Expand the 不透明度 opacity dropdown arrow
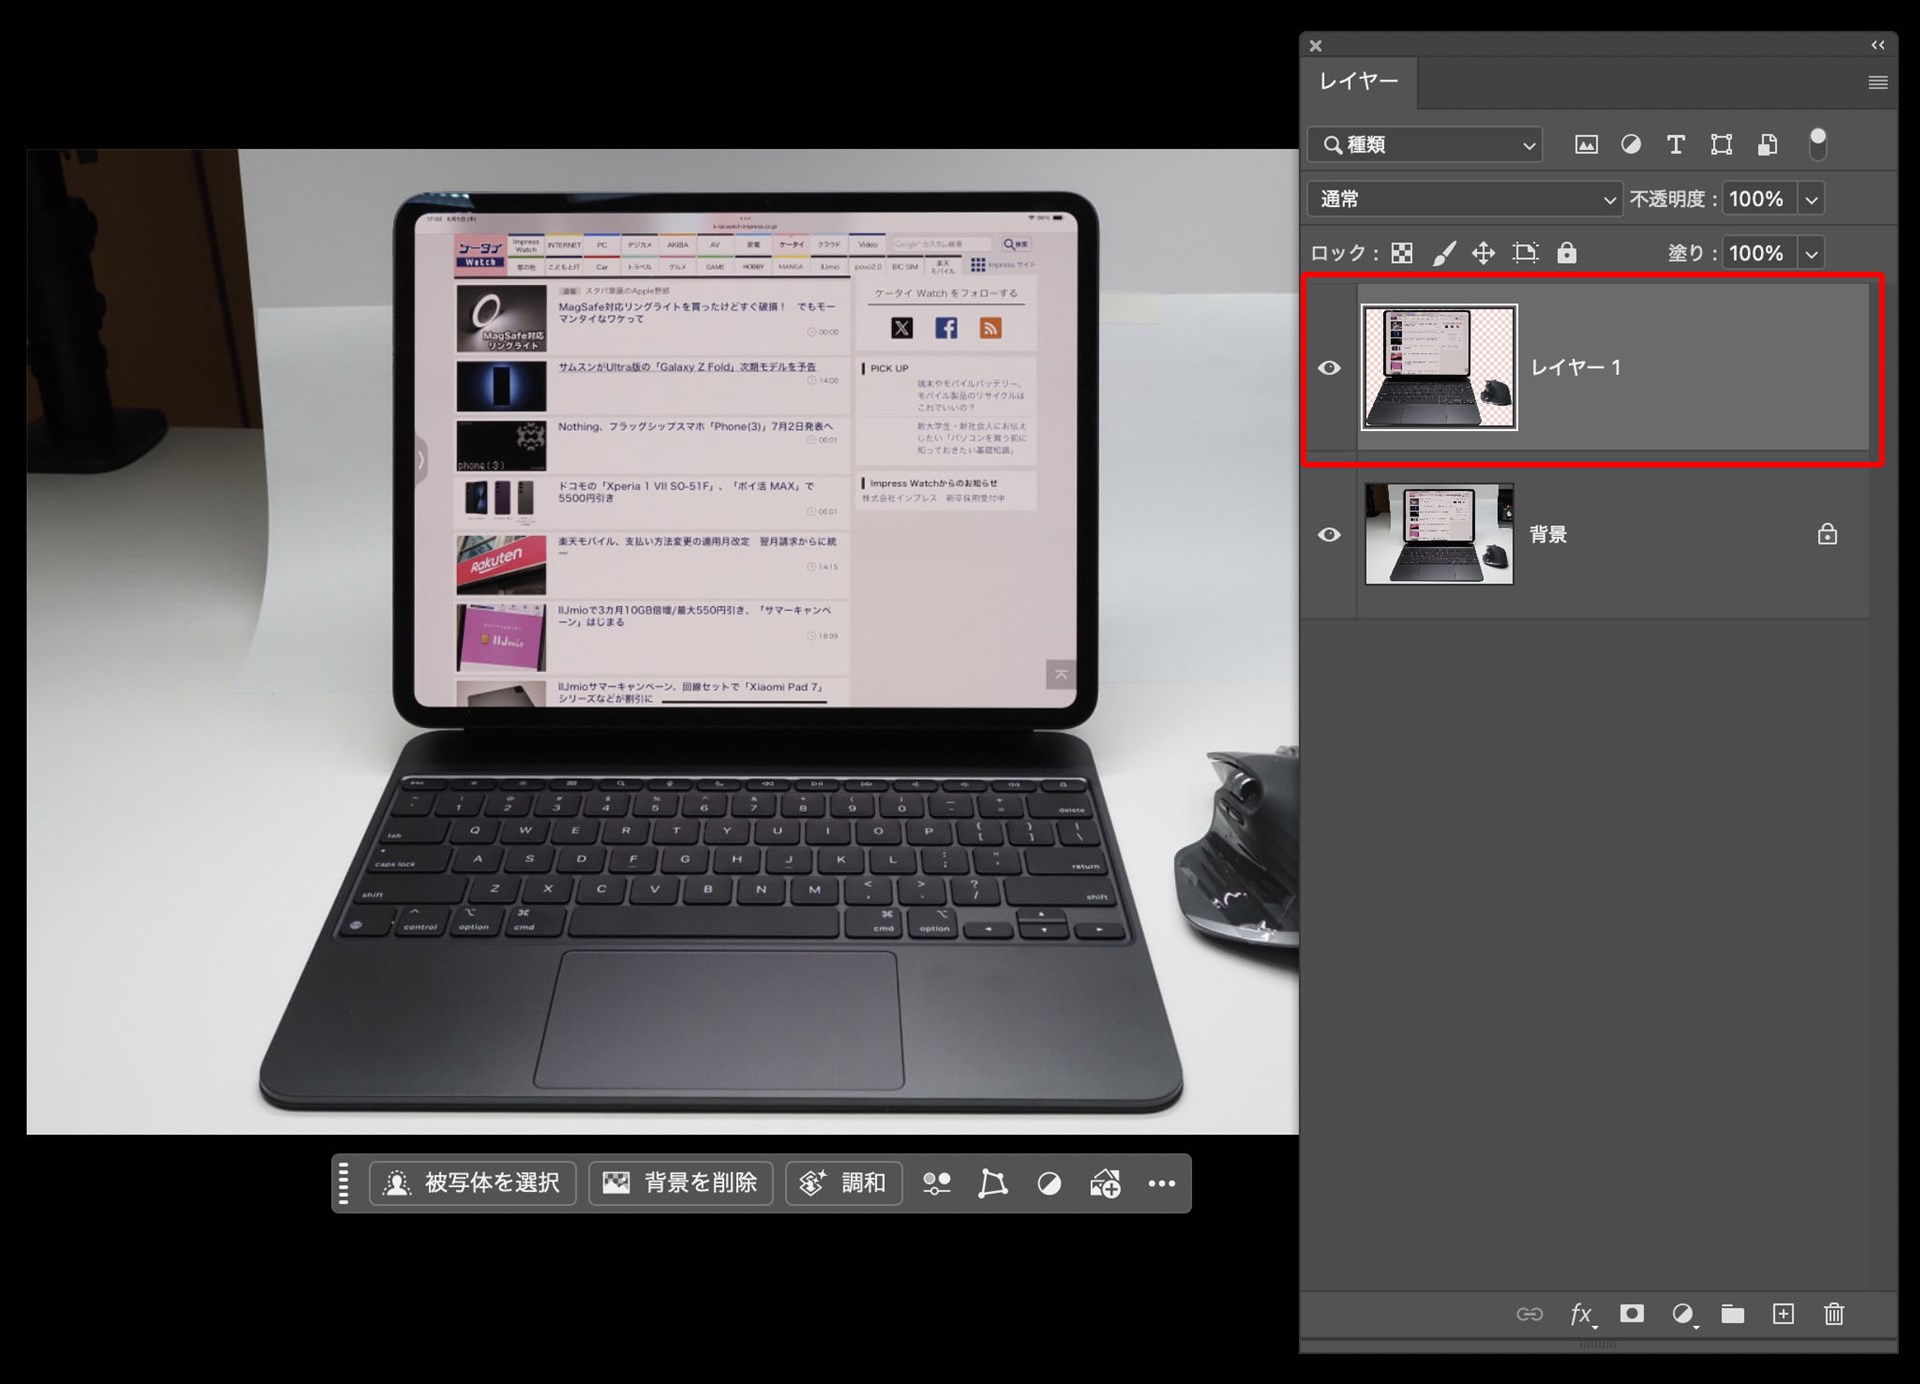The width and height of the screenshot is (1920, 1384). [x=1811, y=199]
